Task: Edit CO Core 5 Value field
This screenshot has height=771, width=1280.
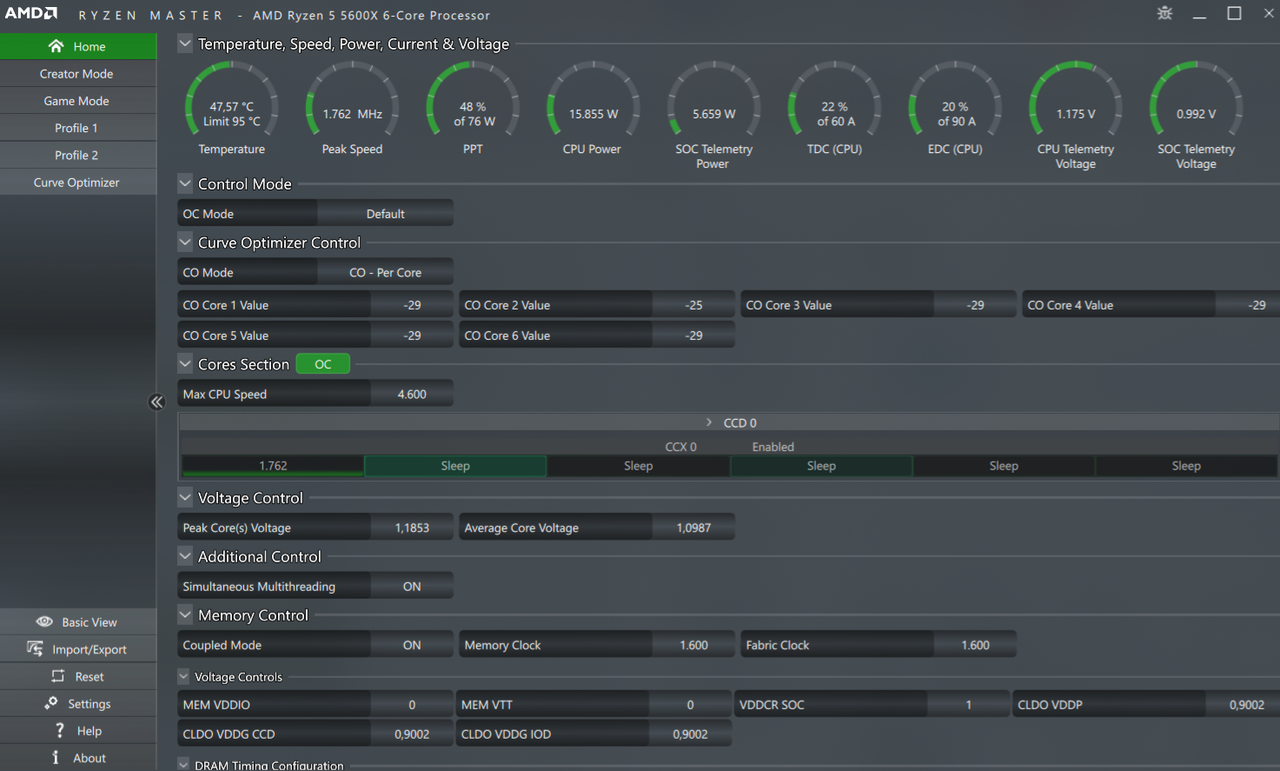Action: coord(412,335)
